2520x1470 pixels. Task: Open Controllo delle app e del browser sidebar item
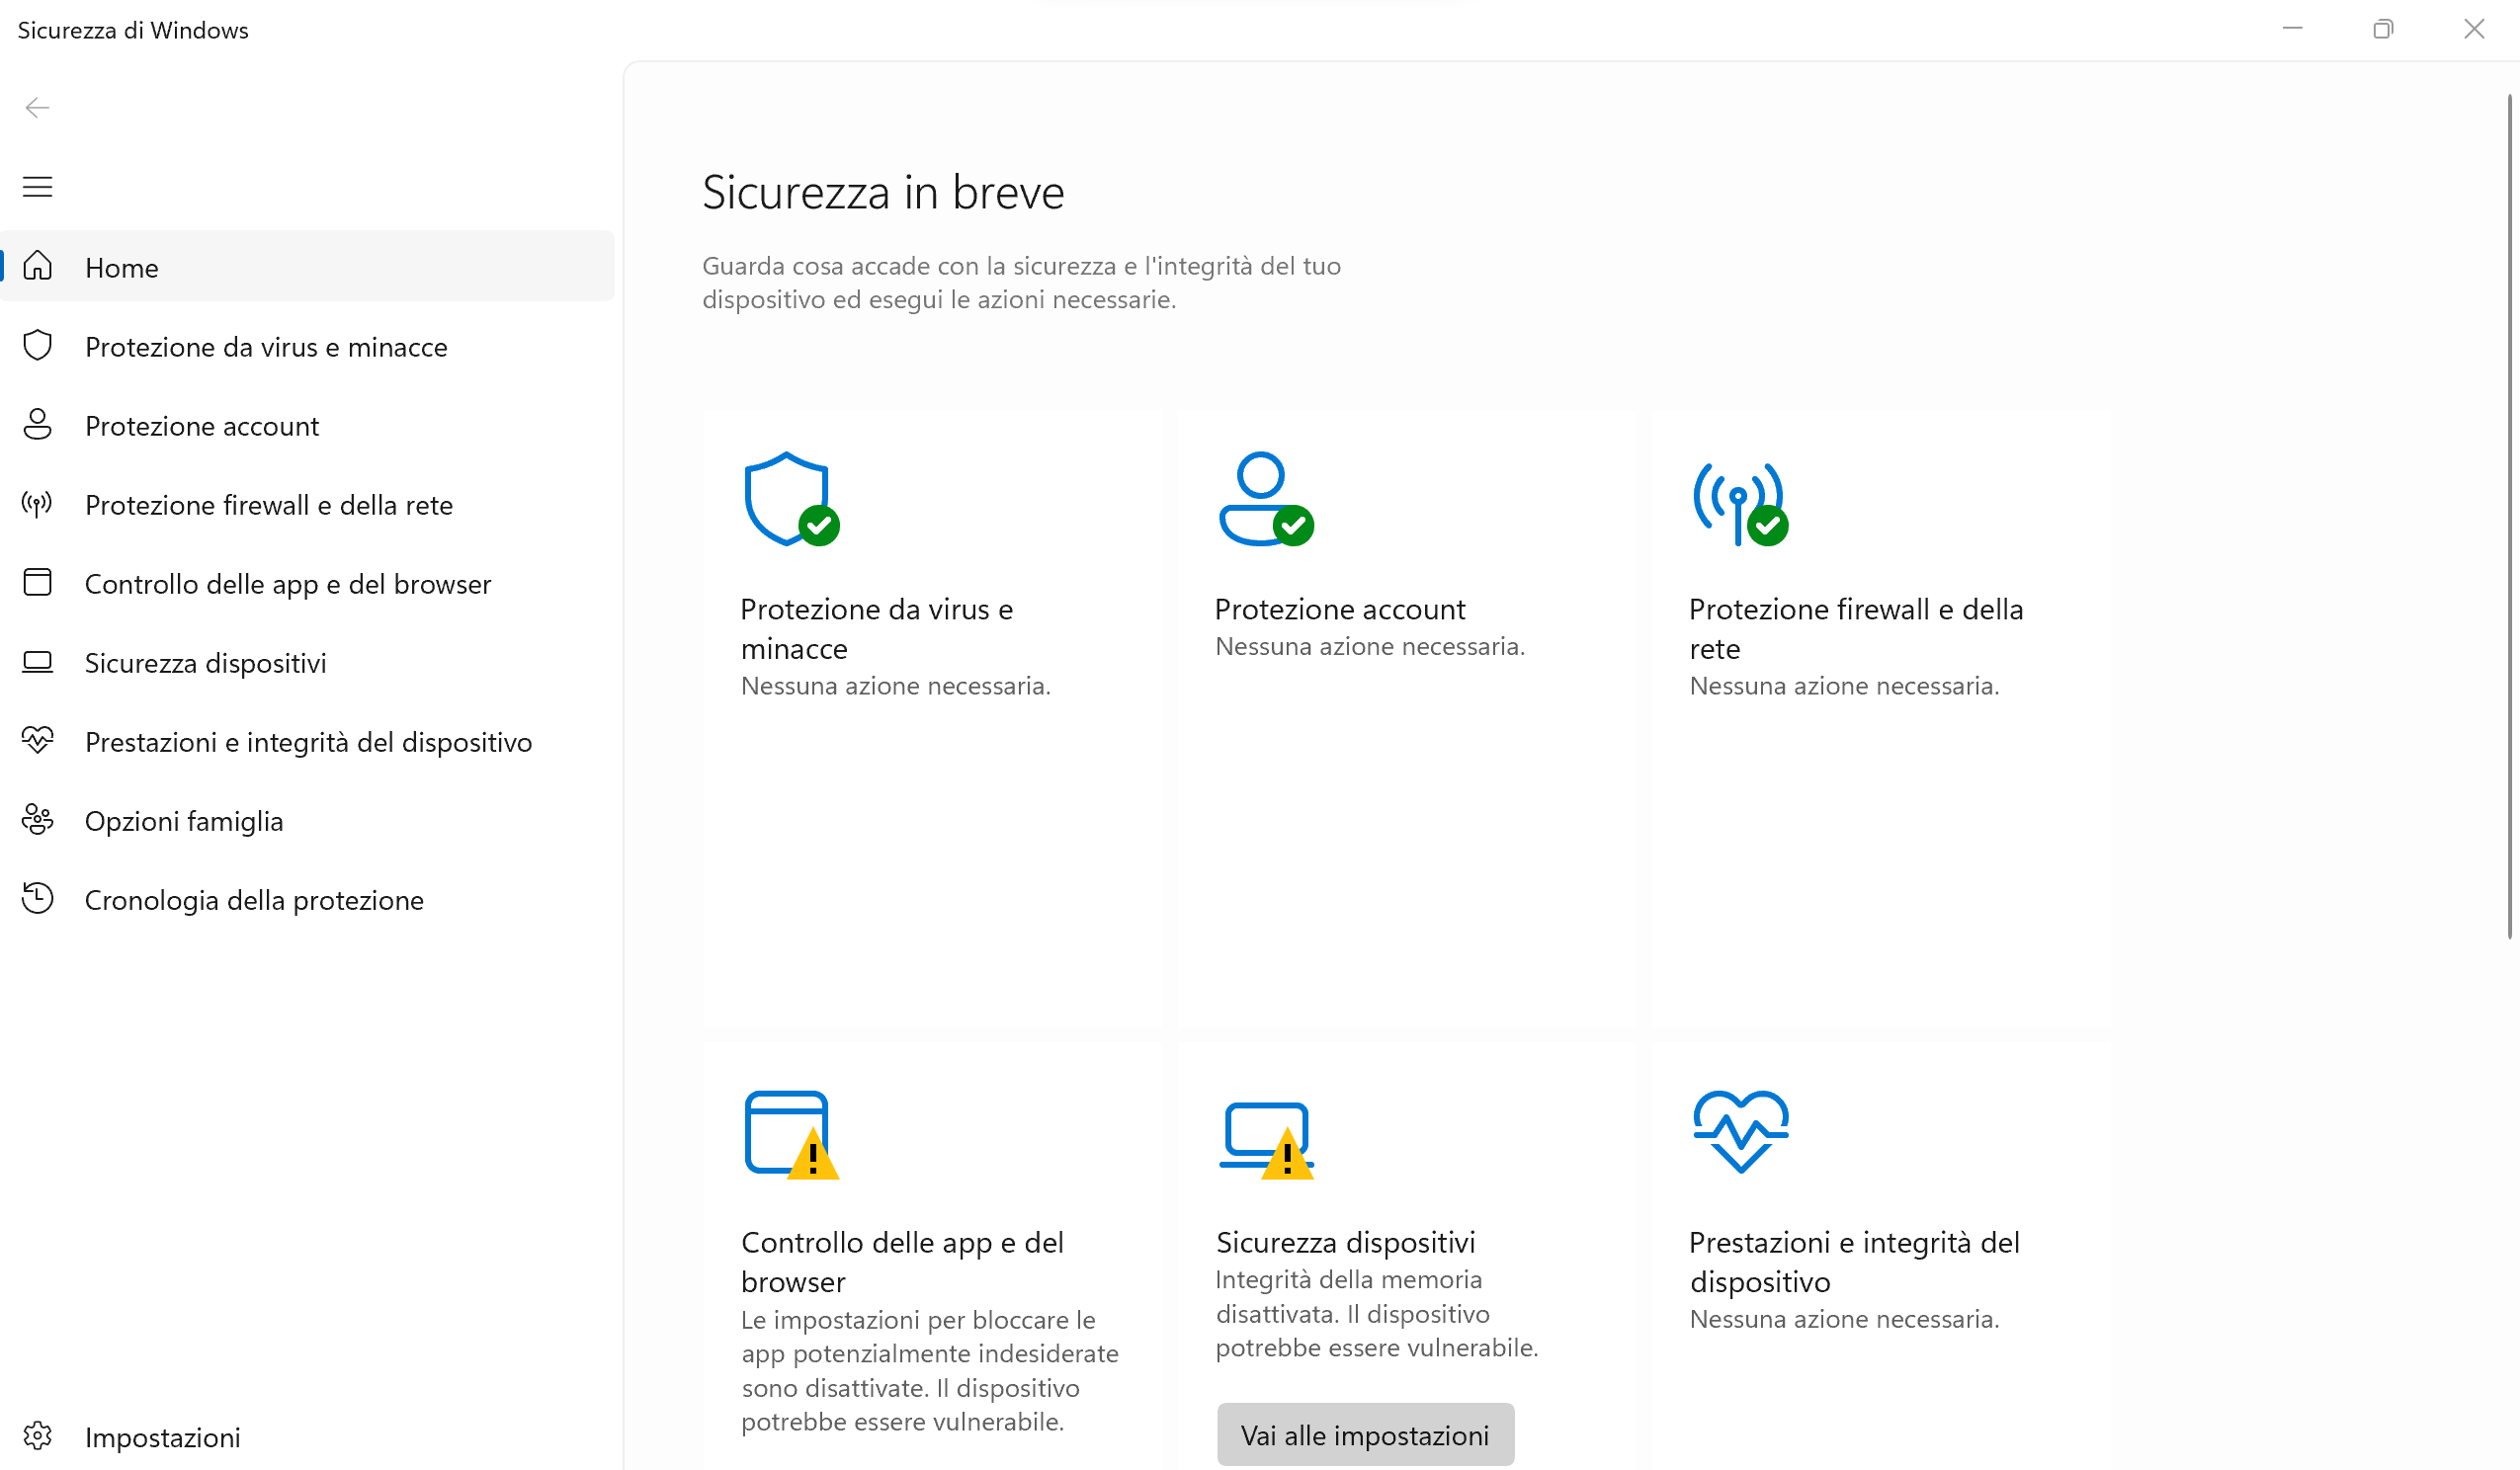click(x=288, y=584)
